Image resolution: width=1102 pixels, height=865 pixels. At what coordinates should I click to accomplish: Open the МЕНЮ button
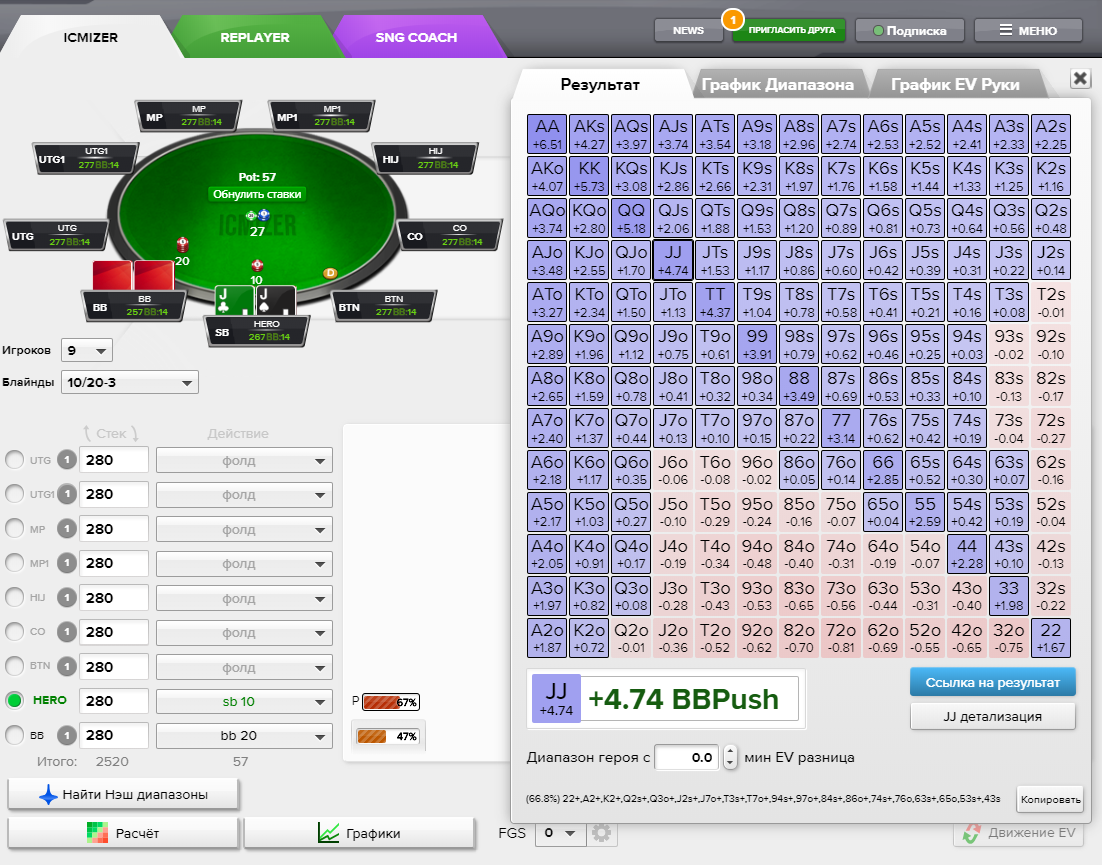click(x=1028, y=30)
